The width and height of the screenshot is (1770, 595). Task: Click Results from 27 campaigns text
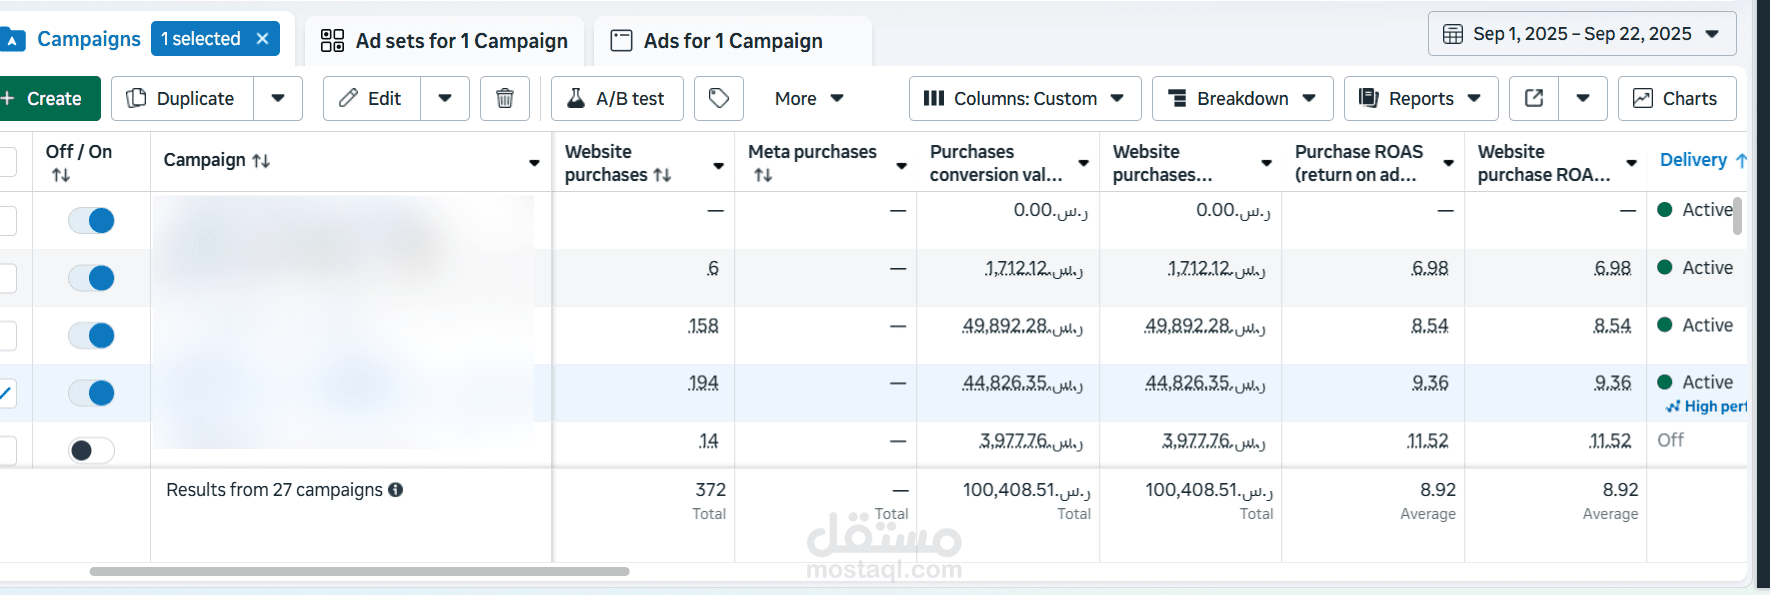tap(274, 490)
